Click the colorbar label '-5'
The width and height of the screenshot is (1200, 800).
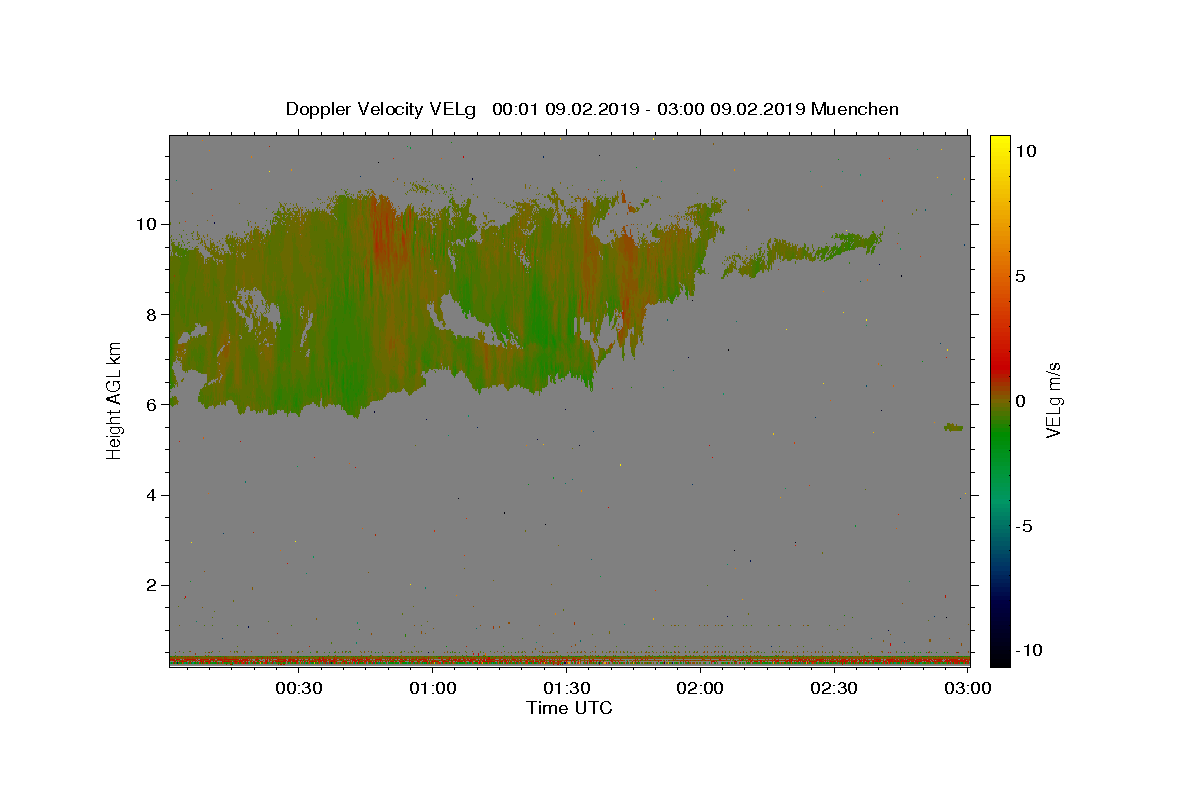(1025, 526)
